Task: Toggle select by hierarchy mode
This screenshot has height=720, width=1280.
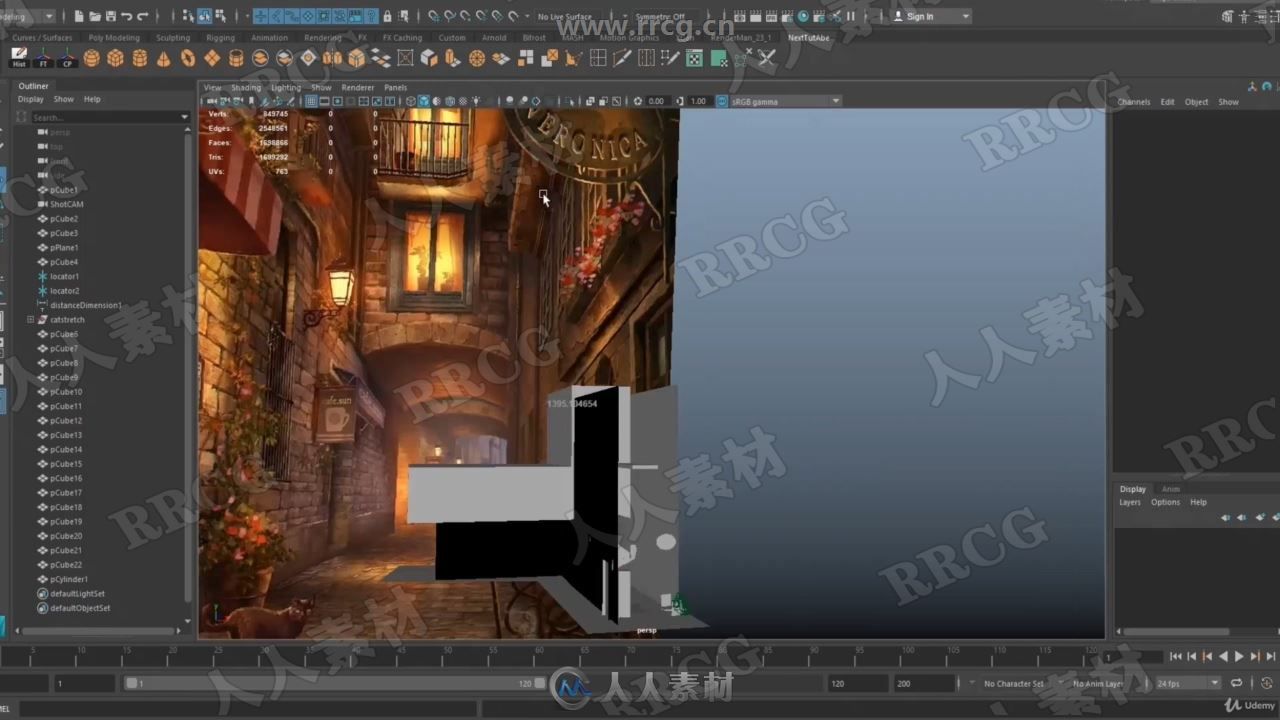Action: (187, 16)
